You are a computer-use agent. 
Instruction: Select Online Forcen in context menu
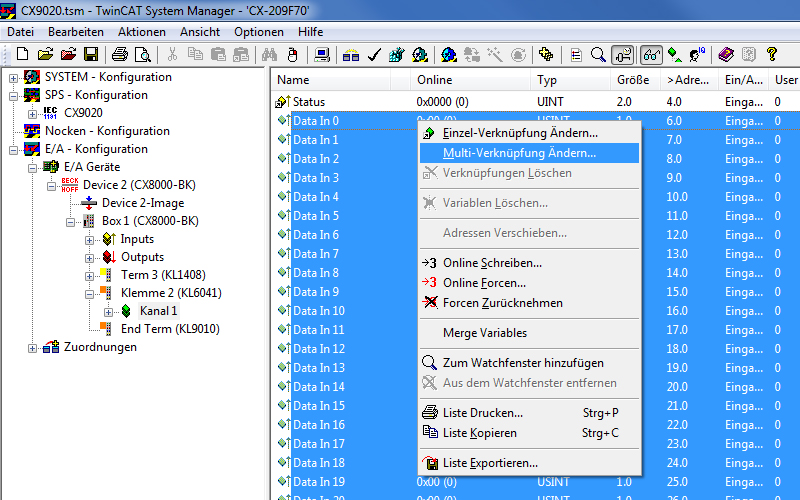[x=529, y=283]
